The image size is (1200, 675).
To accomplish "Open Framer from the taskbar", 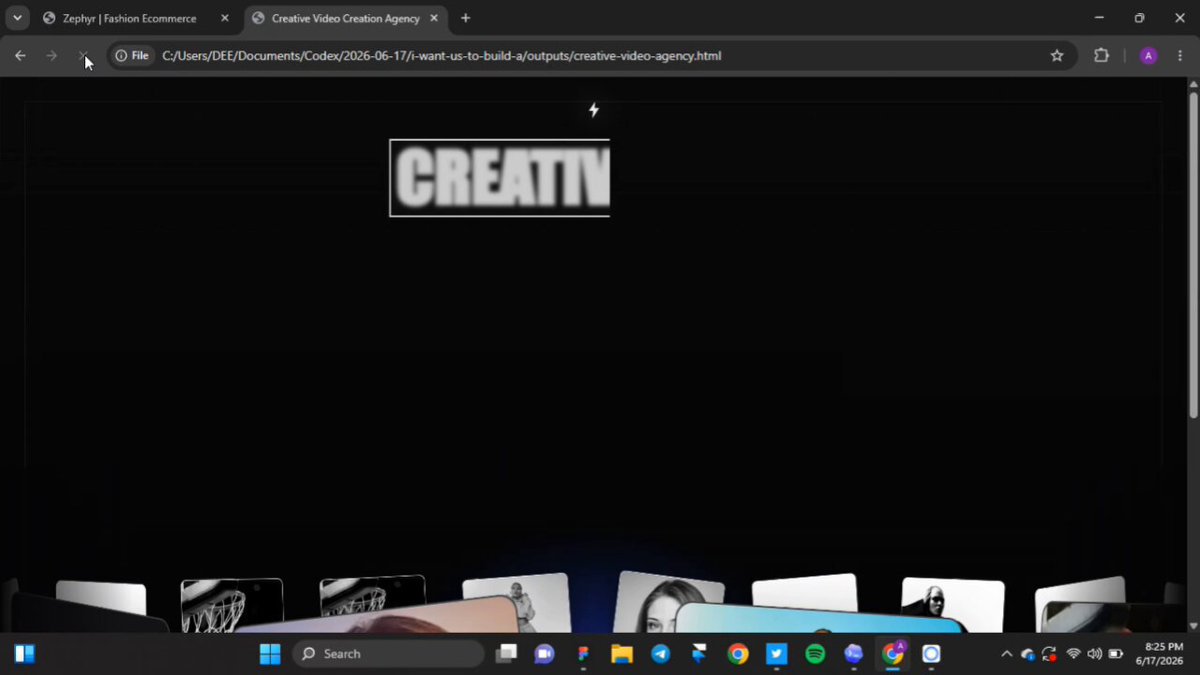I will point(699,654).
